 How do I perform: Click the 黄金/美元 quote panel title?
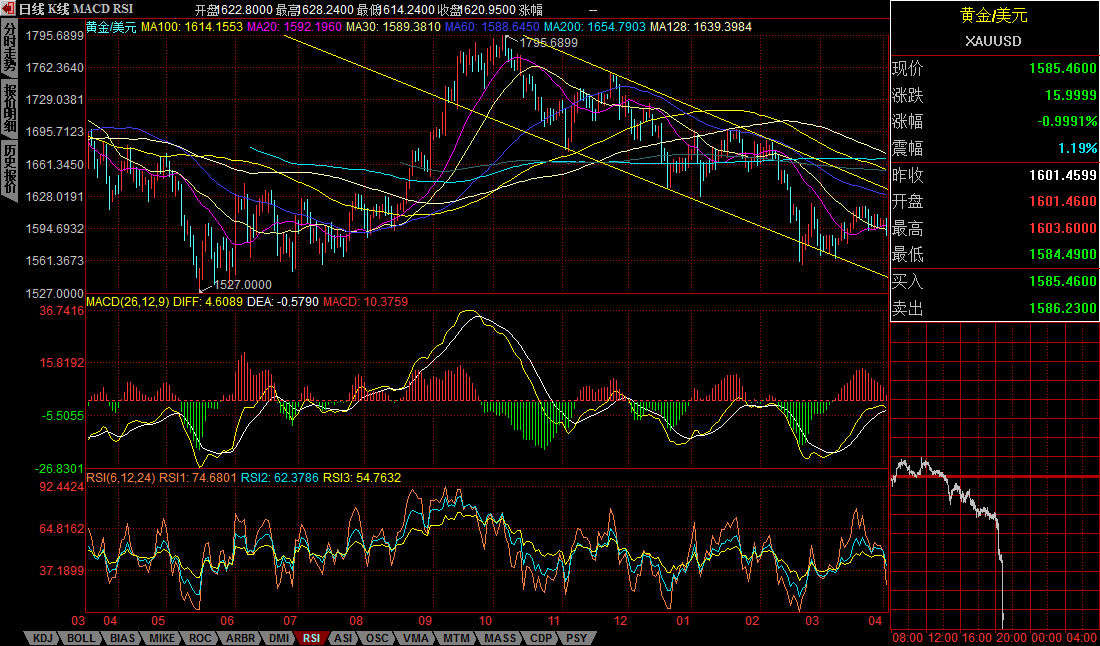(993, 15)
